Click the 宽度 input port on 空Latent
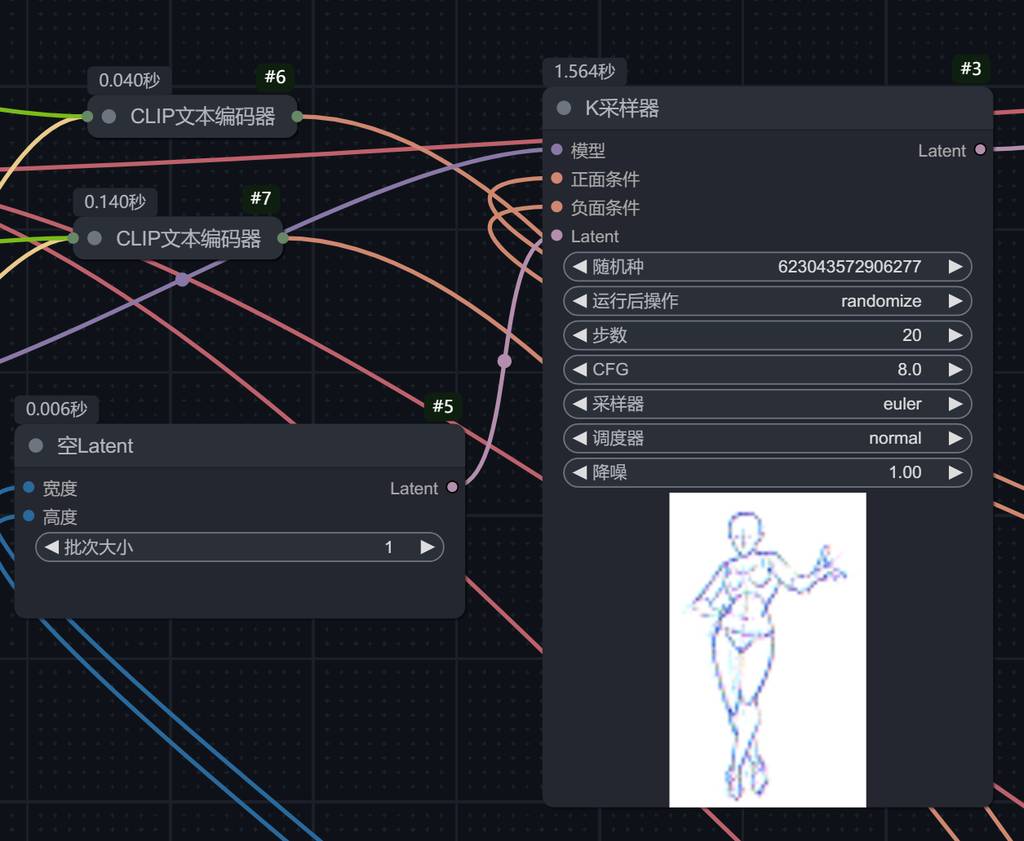Image resolution: width=1024 pixels, height=841 pixels. 29,488
